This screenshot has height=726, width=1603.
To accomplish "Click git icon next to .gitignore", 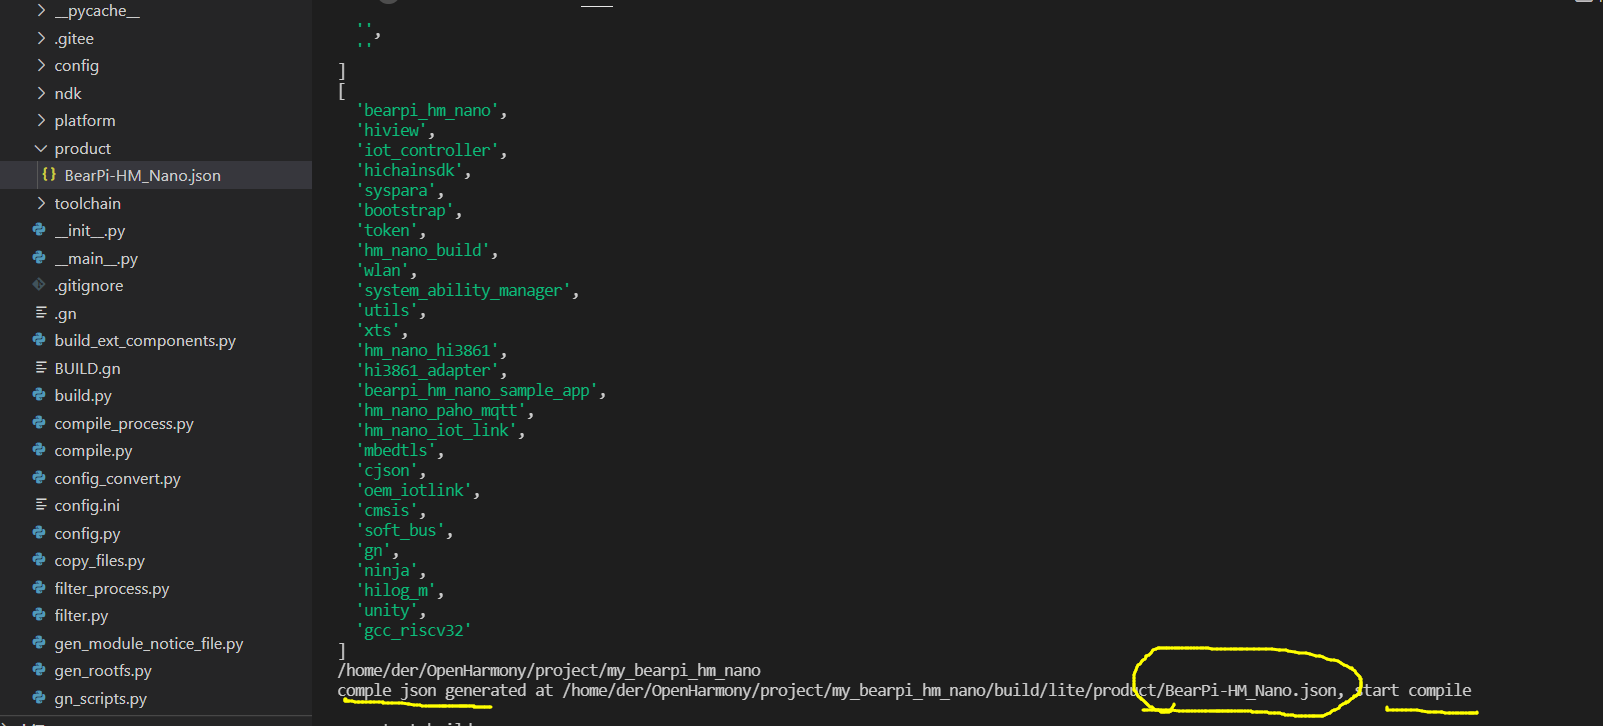I will (x=39, y=285).
